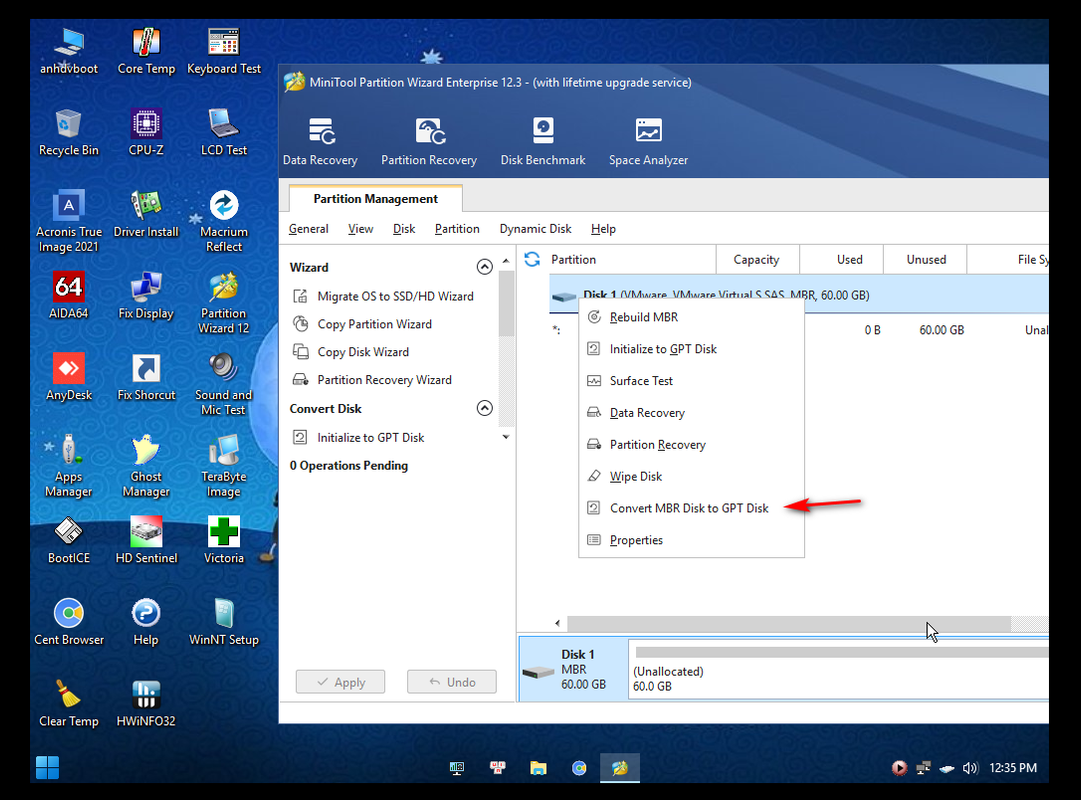Click the volume icon in system tray
Image resolution: width=1081 pixels, height=800 pixels.
coord(970,768)
